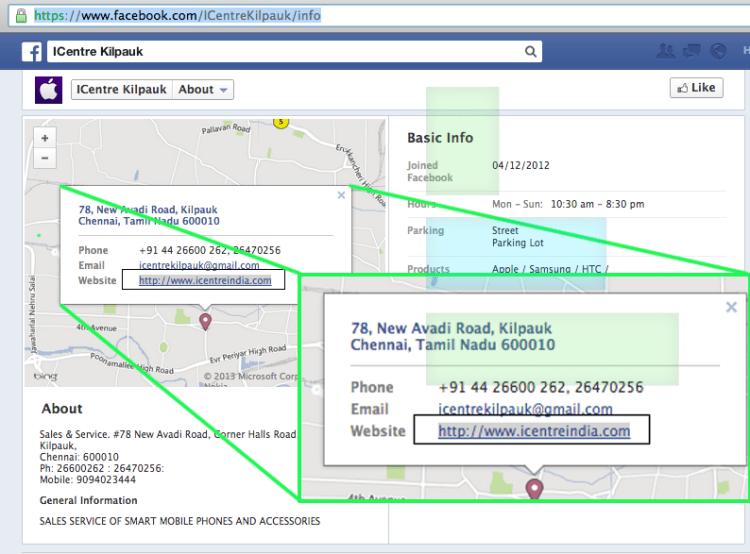Open the icentreindia.com website link in small popup
This screenshot has height=554, width=750.
coord(205,280)
